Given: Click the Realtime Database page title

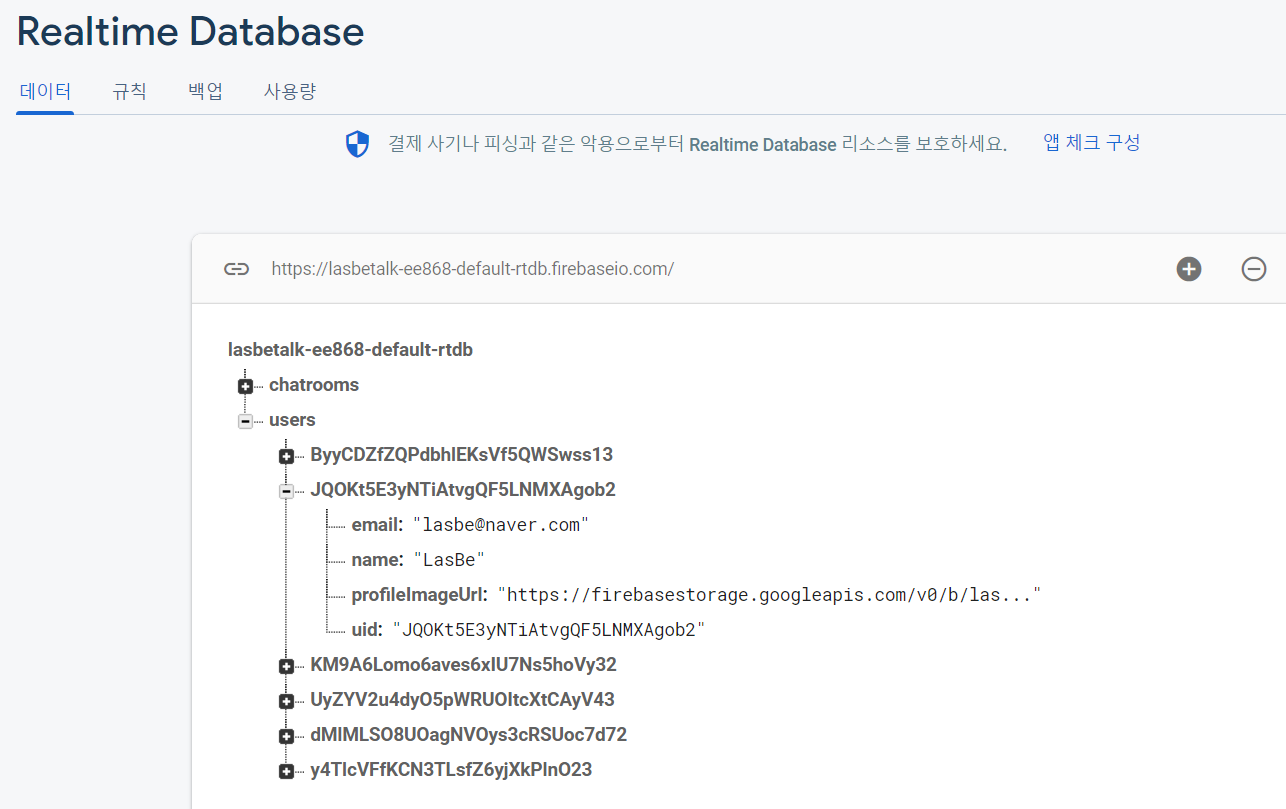Looking at the screenshot, I should point(190,32).
